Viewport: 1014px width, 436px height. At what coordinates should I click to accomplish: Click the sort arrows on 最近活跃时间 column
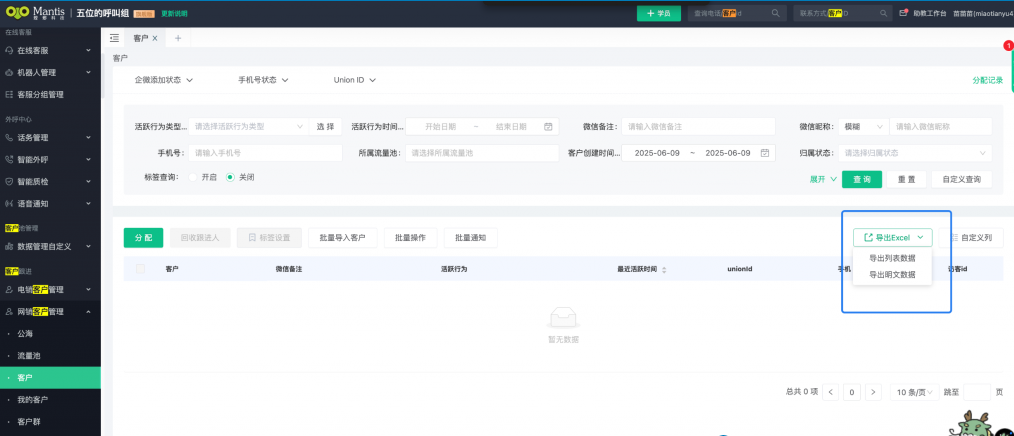click(664, 270)
